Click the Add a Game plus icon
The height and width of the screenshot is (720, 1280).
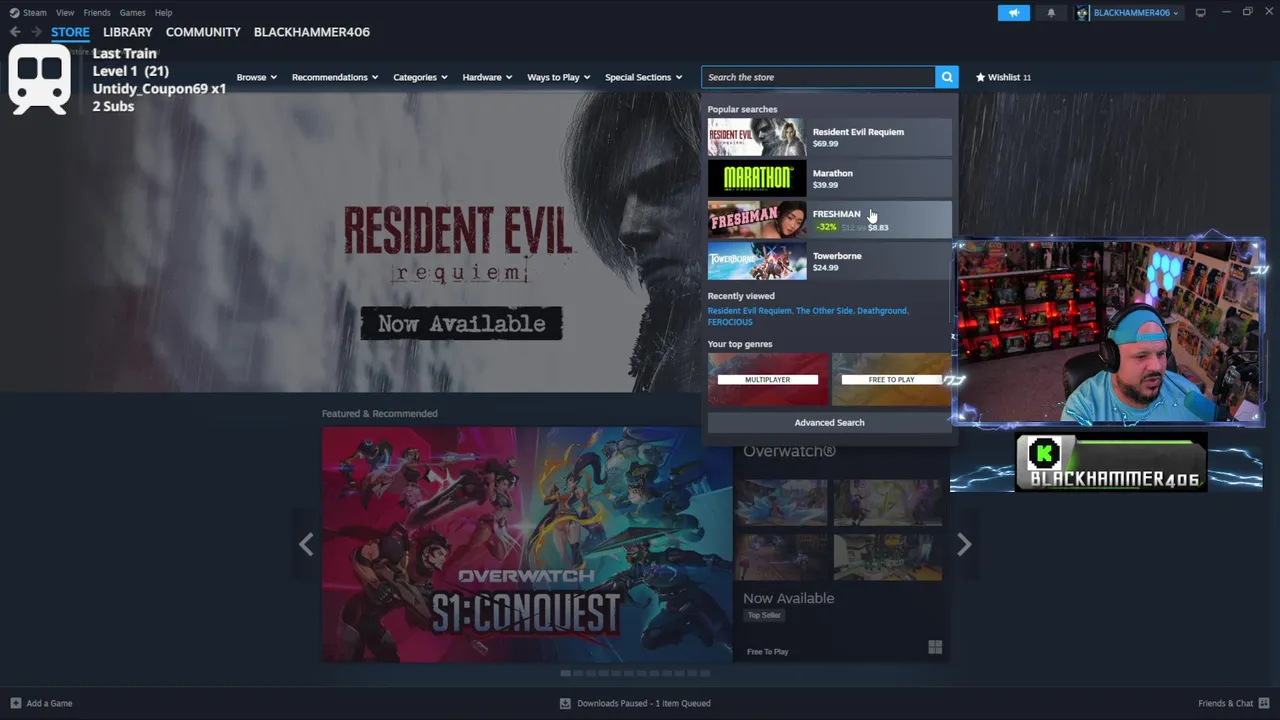point(15,703)
